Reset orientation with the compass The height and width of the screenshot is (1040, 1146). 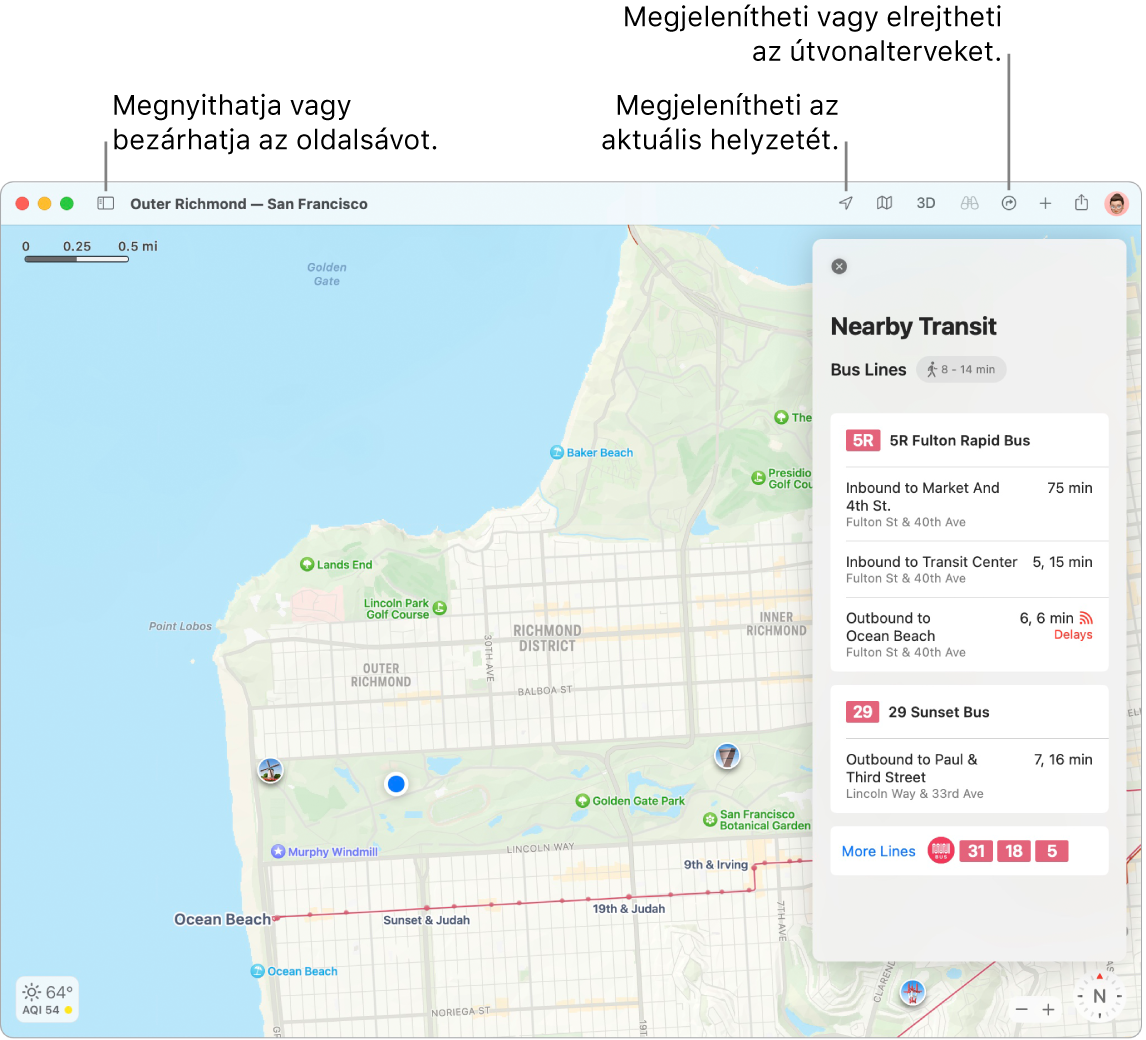coord(1099,996)
